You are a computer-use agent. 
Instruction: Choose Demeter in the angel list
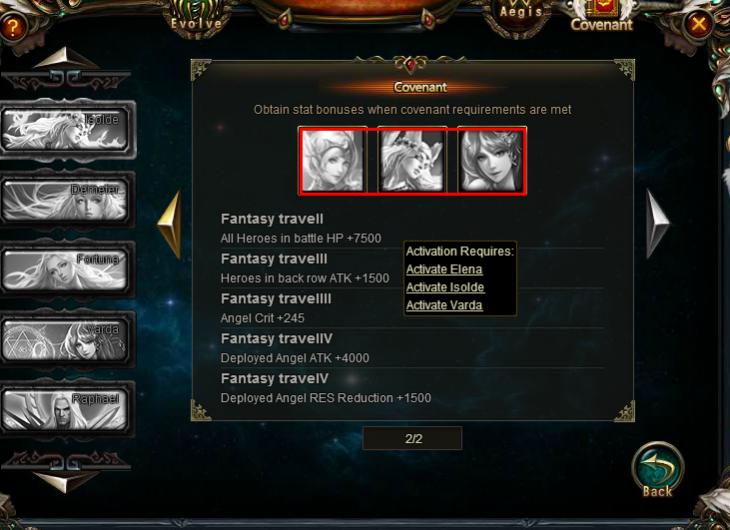(66, 200)
